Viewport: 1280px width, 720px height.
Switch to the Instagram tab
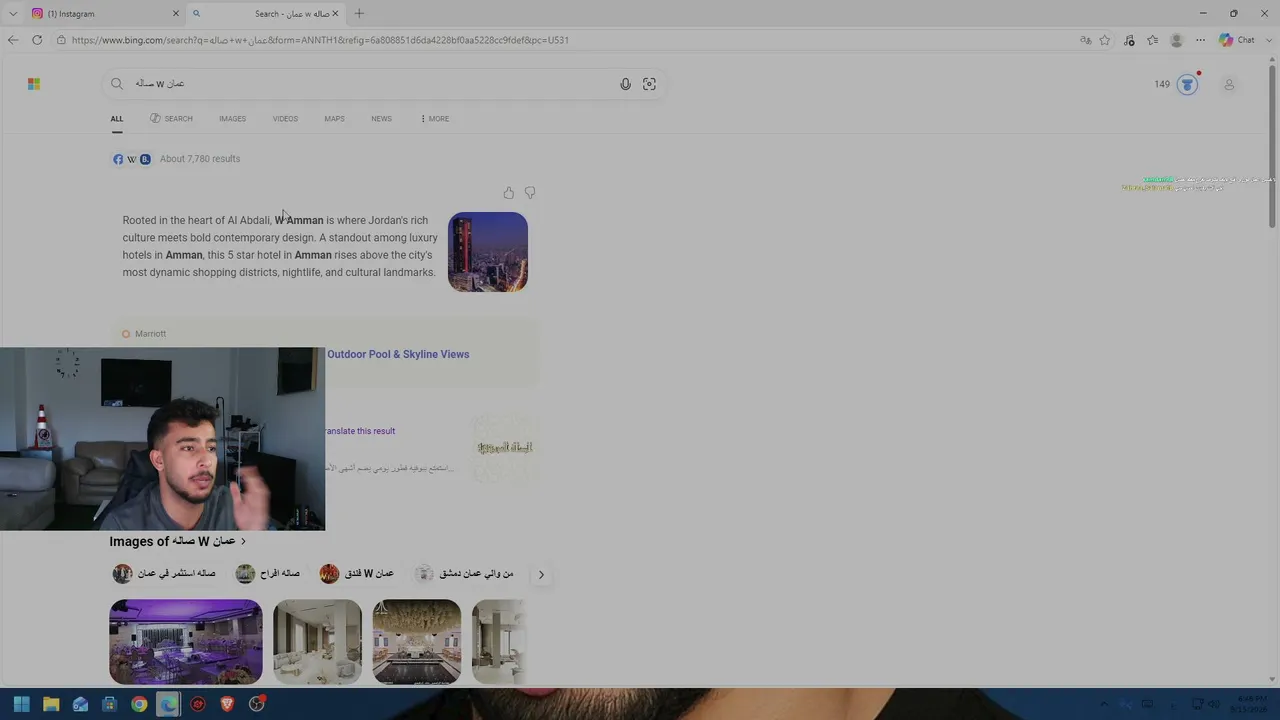[x=104, y=13]
